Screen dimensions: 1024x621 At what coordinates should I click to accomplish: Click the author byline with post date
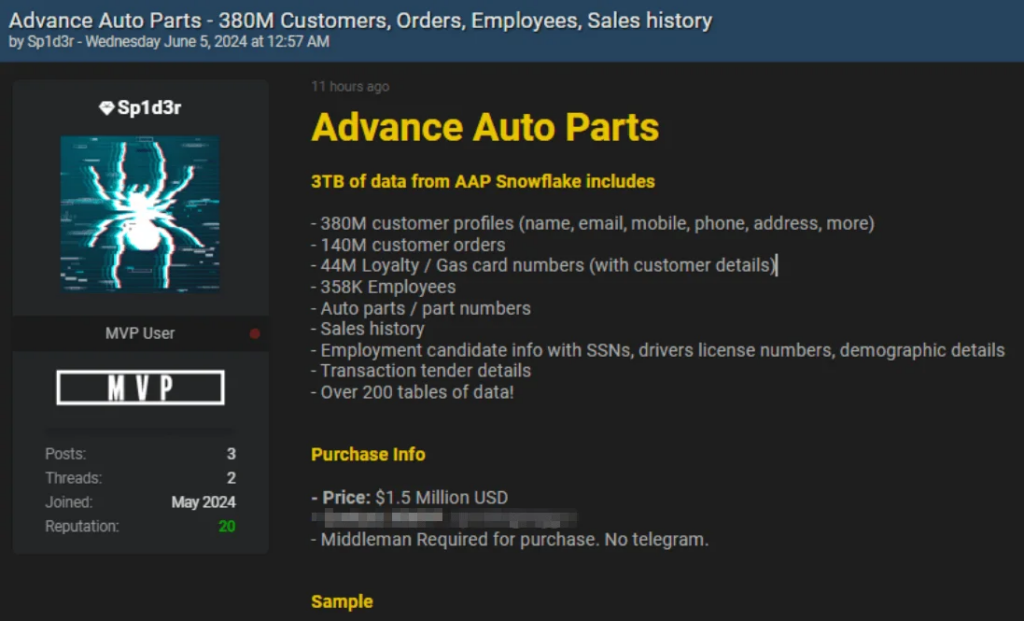point(169,42)
